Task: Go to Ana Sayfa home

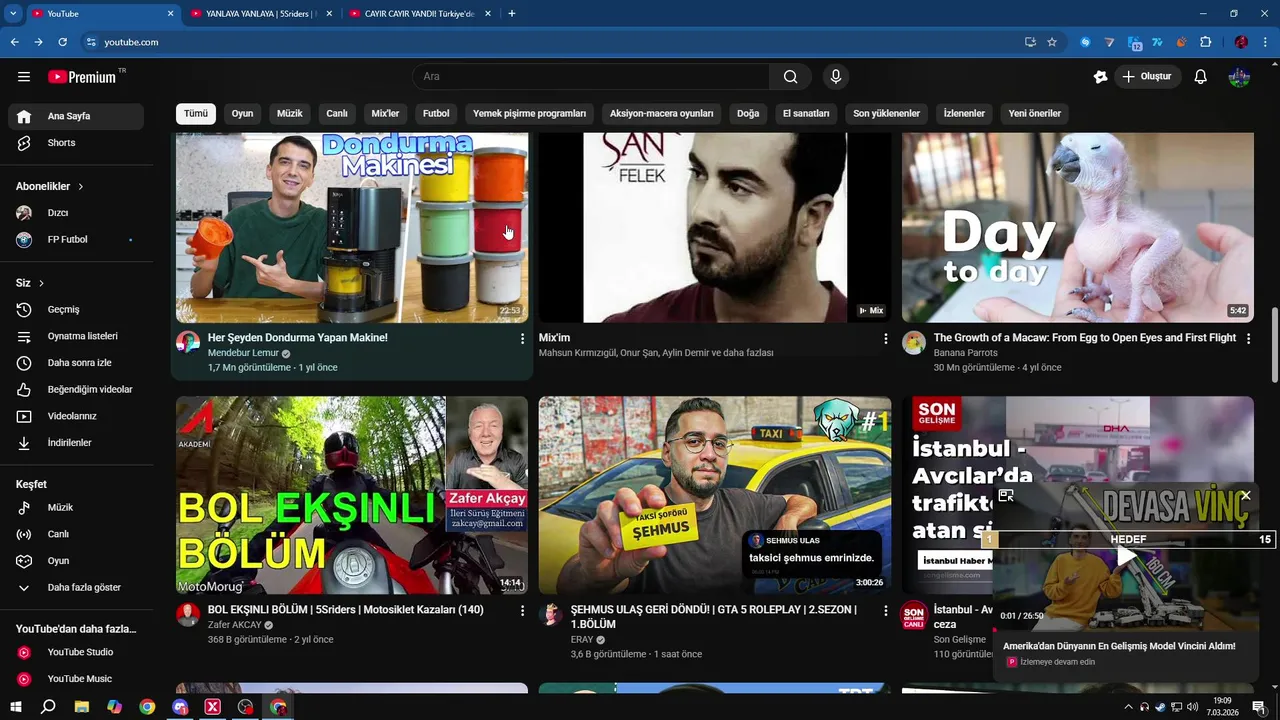Action: (x=76, y=116)
